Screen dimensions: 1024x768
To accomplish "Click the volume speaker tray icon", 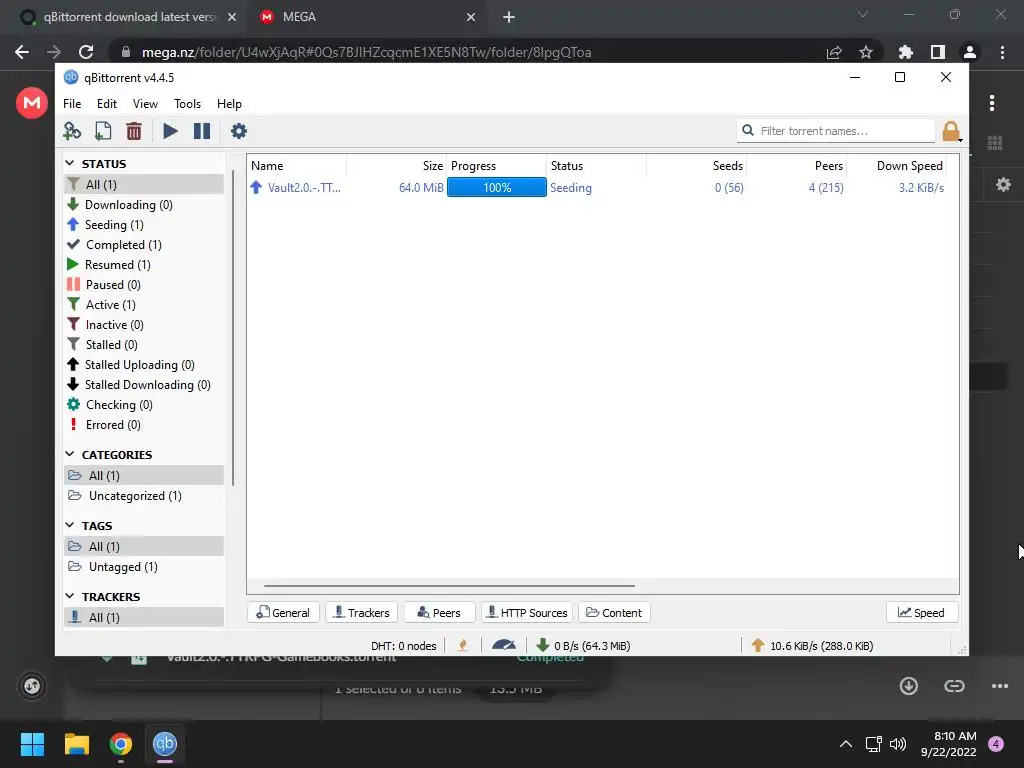I will coord(898,744).
